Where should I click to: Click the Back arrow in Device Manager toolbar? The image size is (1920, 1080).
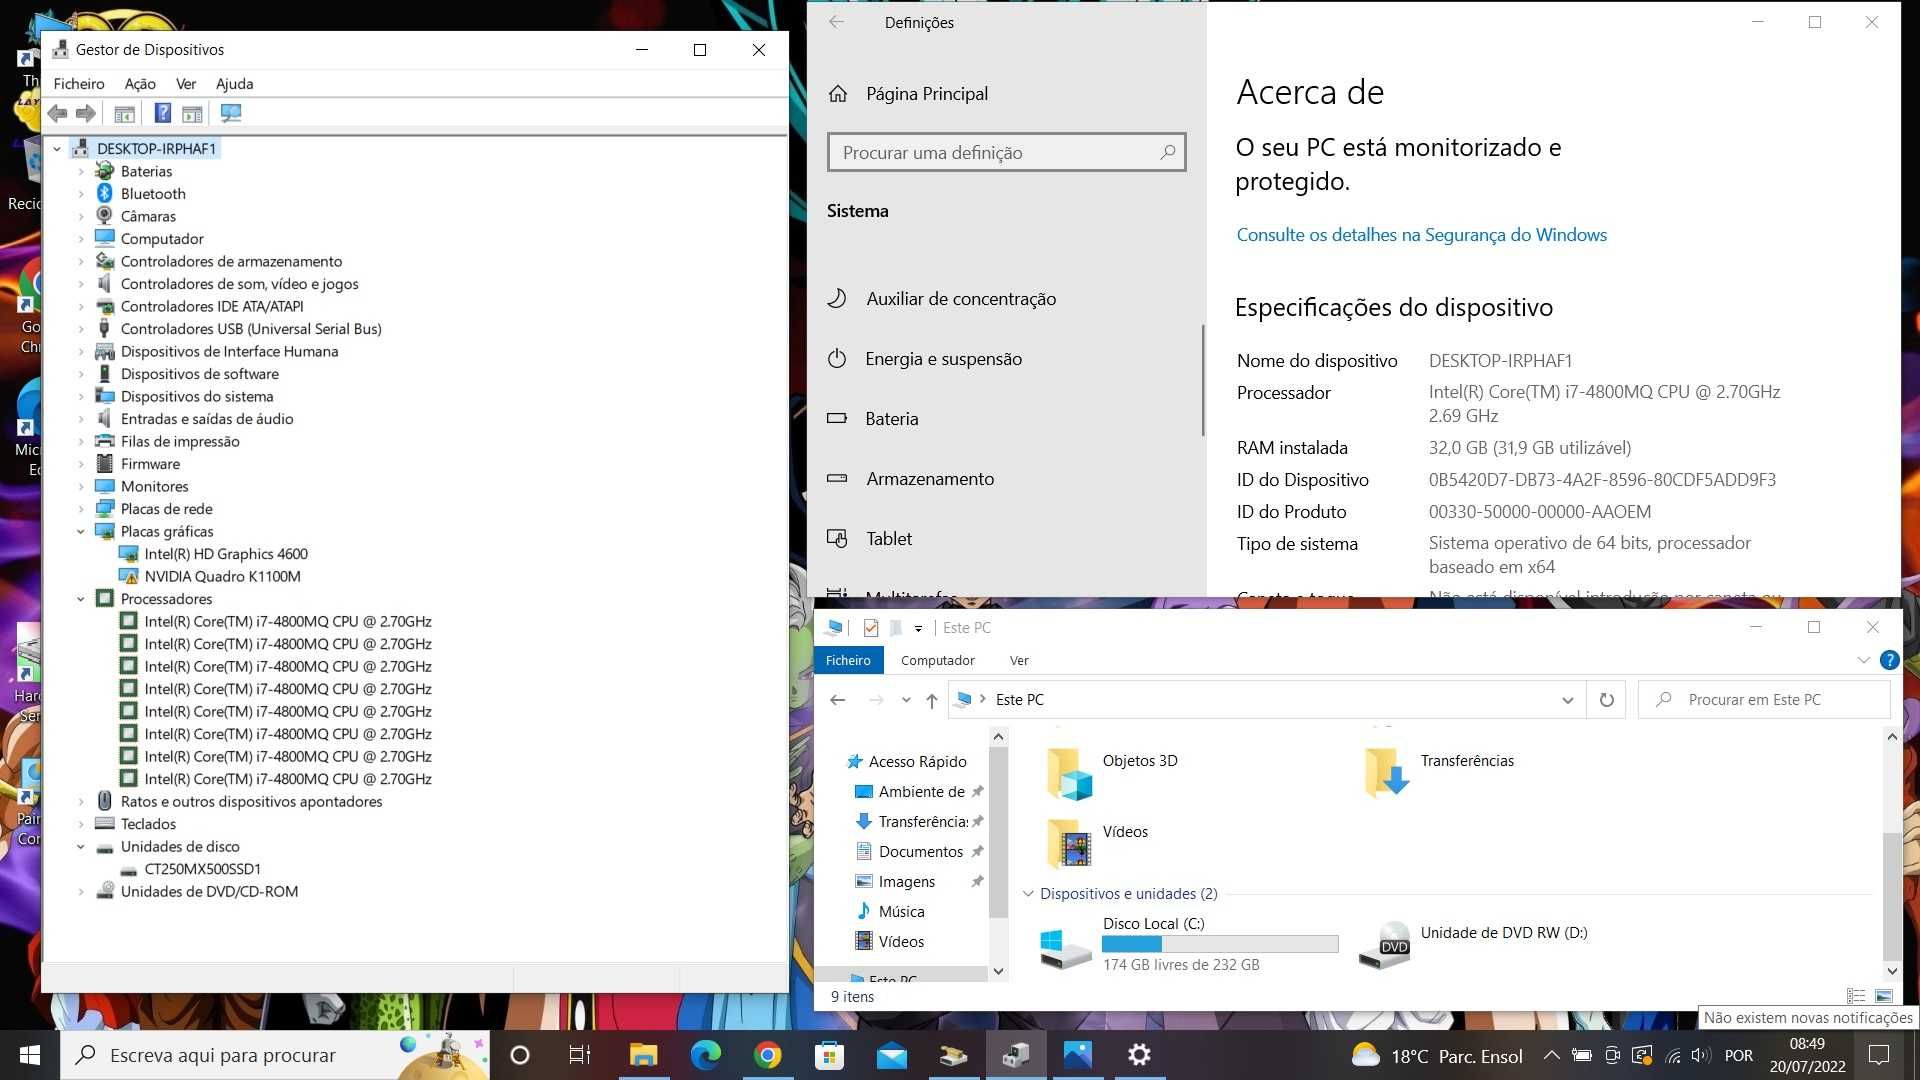[58, 114]
